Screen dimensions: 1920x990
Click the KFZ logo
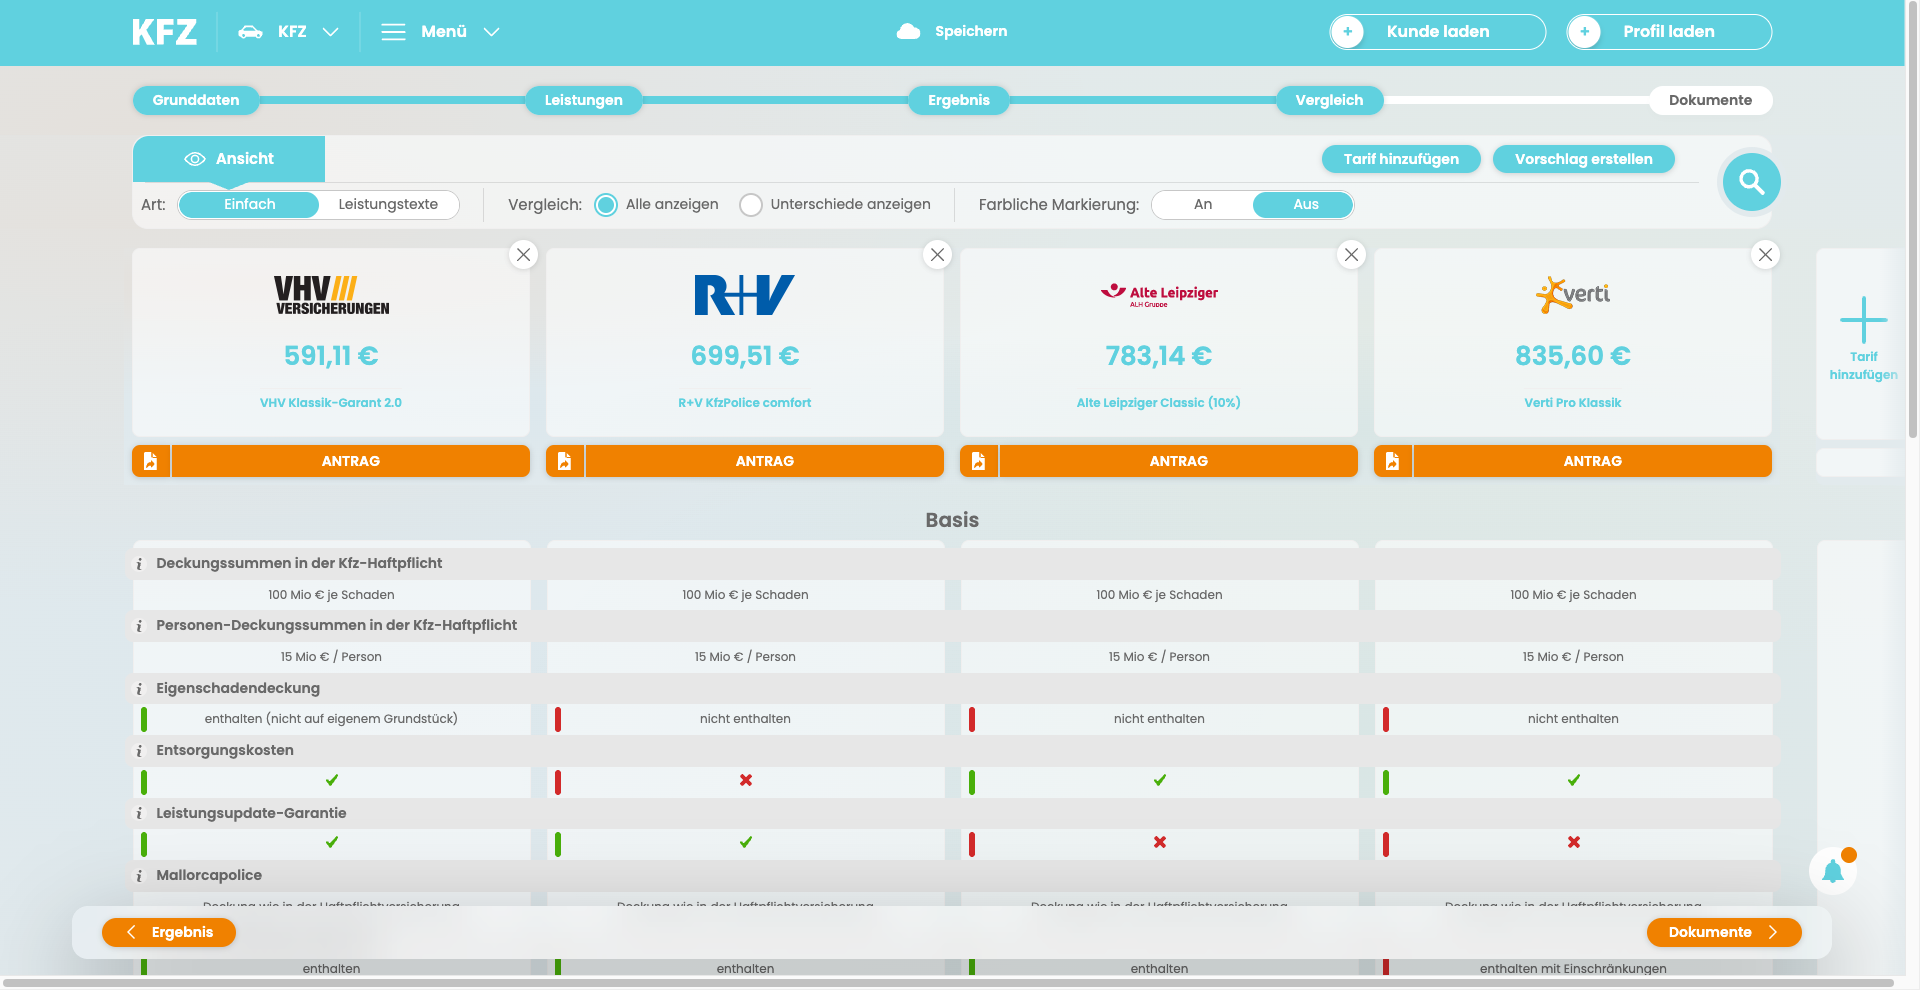tap(164, 32)
